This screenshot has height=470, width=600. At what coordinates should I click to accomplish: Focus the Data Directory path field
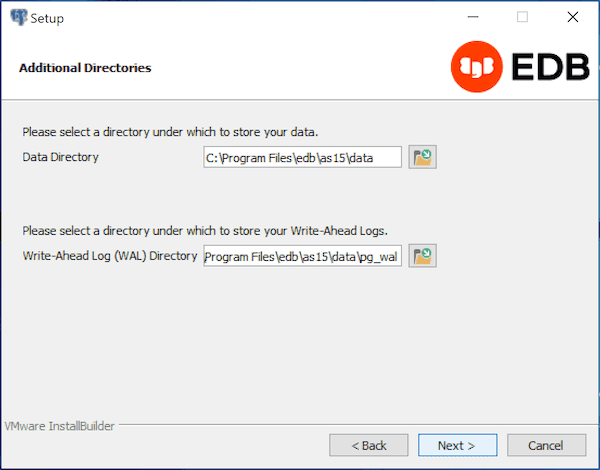click(302, 157)
